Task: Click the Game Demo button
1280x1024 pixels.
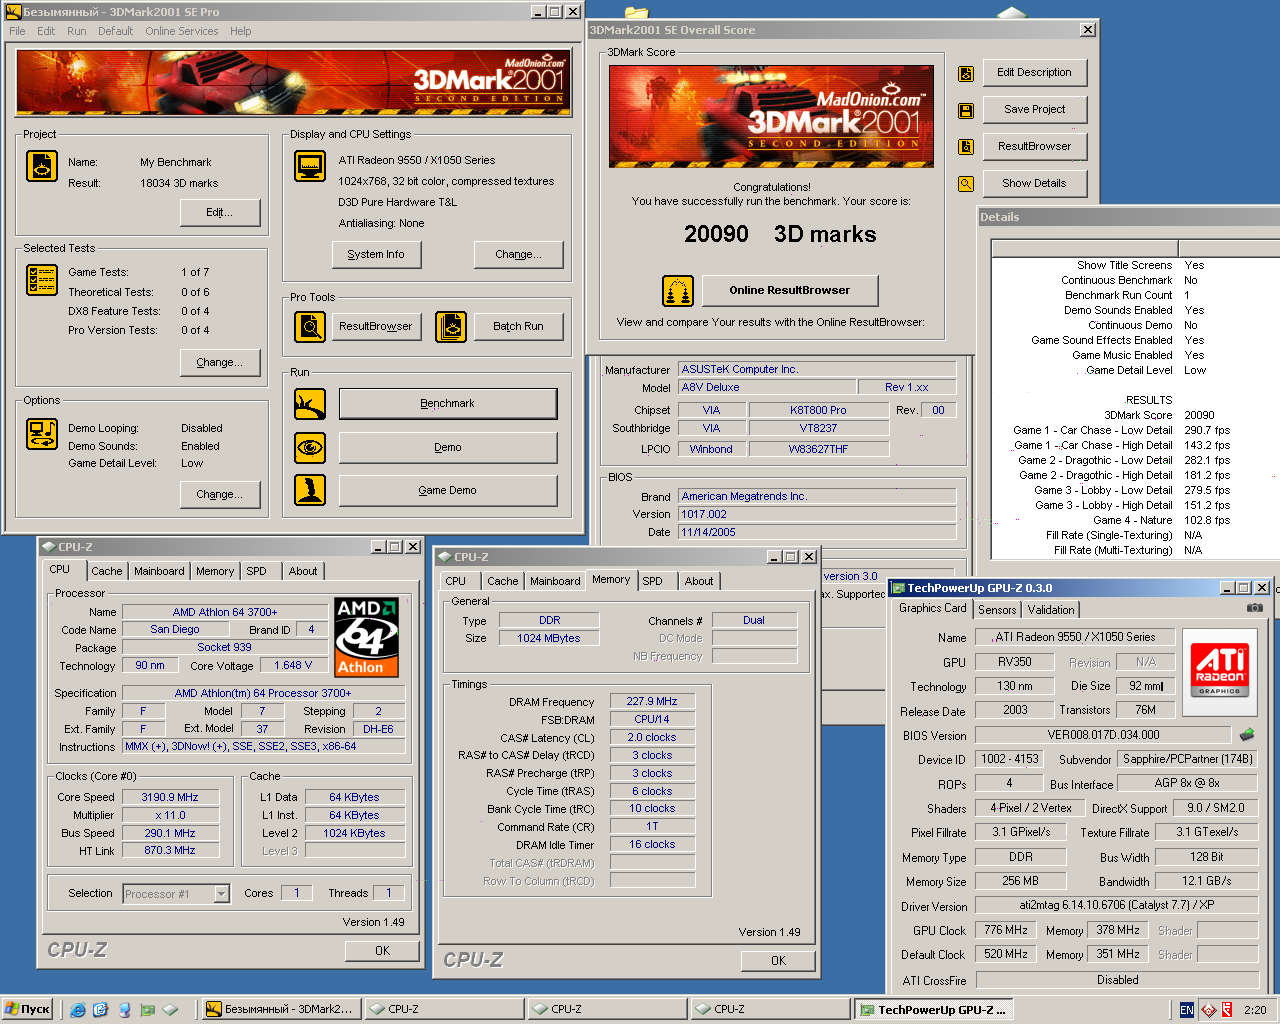Action: tap(448, 490)
